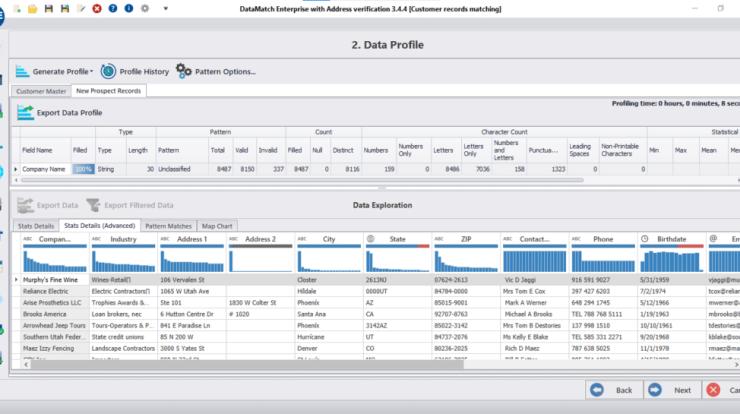Open settings via the gray gear icon
Screen dimensions: 740x414
point(145,8)
